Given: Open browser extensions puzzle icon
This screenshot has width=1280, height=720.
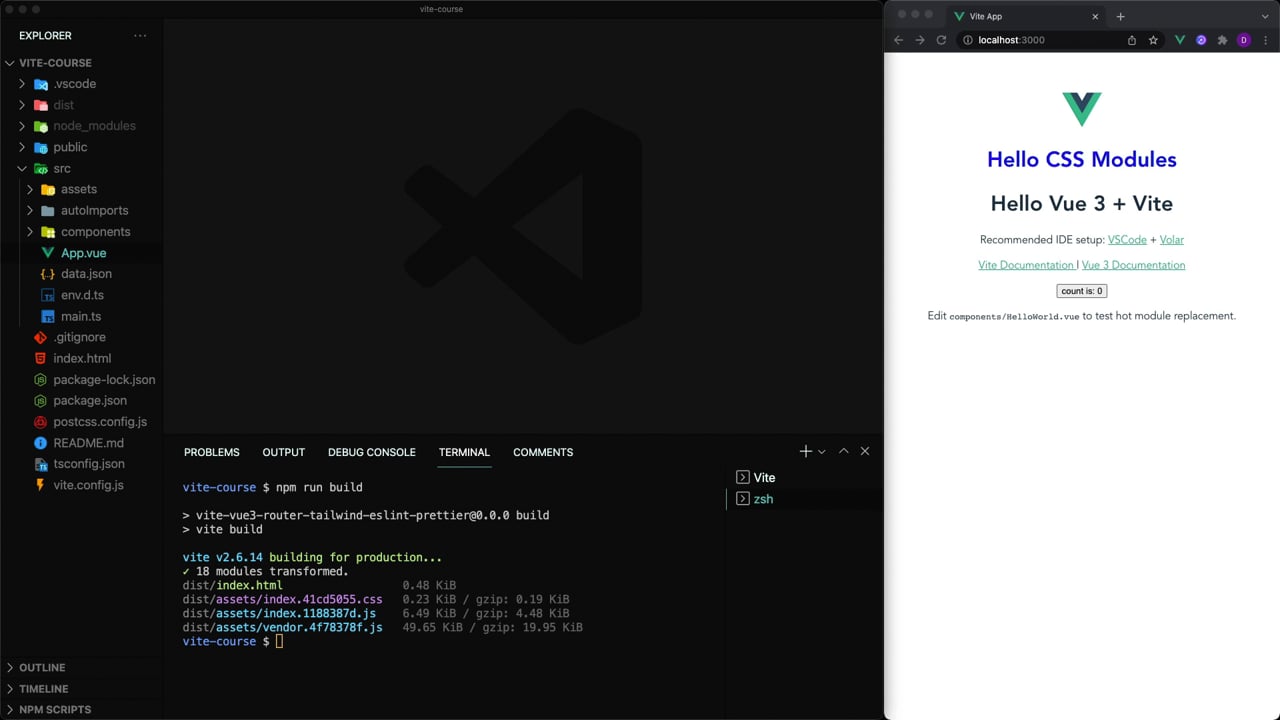Looking at the screenshot, I should click(x=1222, y=40).
